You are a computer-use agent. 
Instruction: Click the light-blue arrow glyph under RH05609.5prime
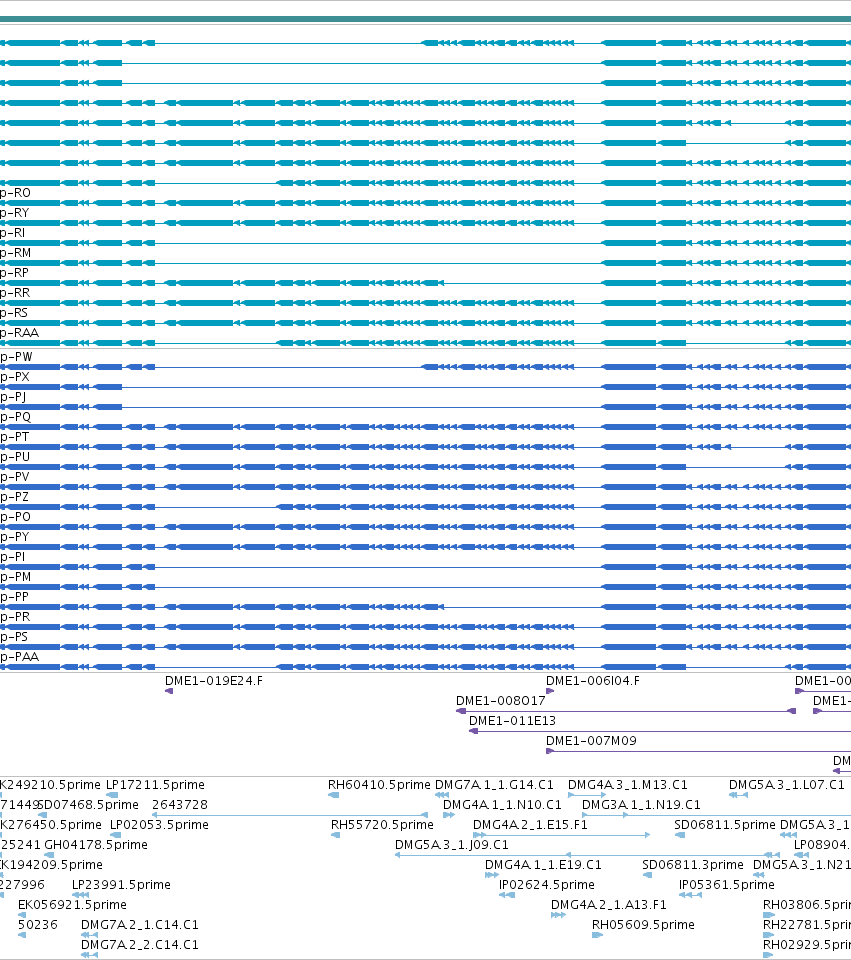(598, 936)
